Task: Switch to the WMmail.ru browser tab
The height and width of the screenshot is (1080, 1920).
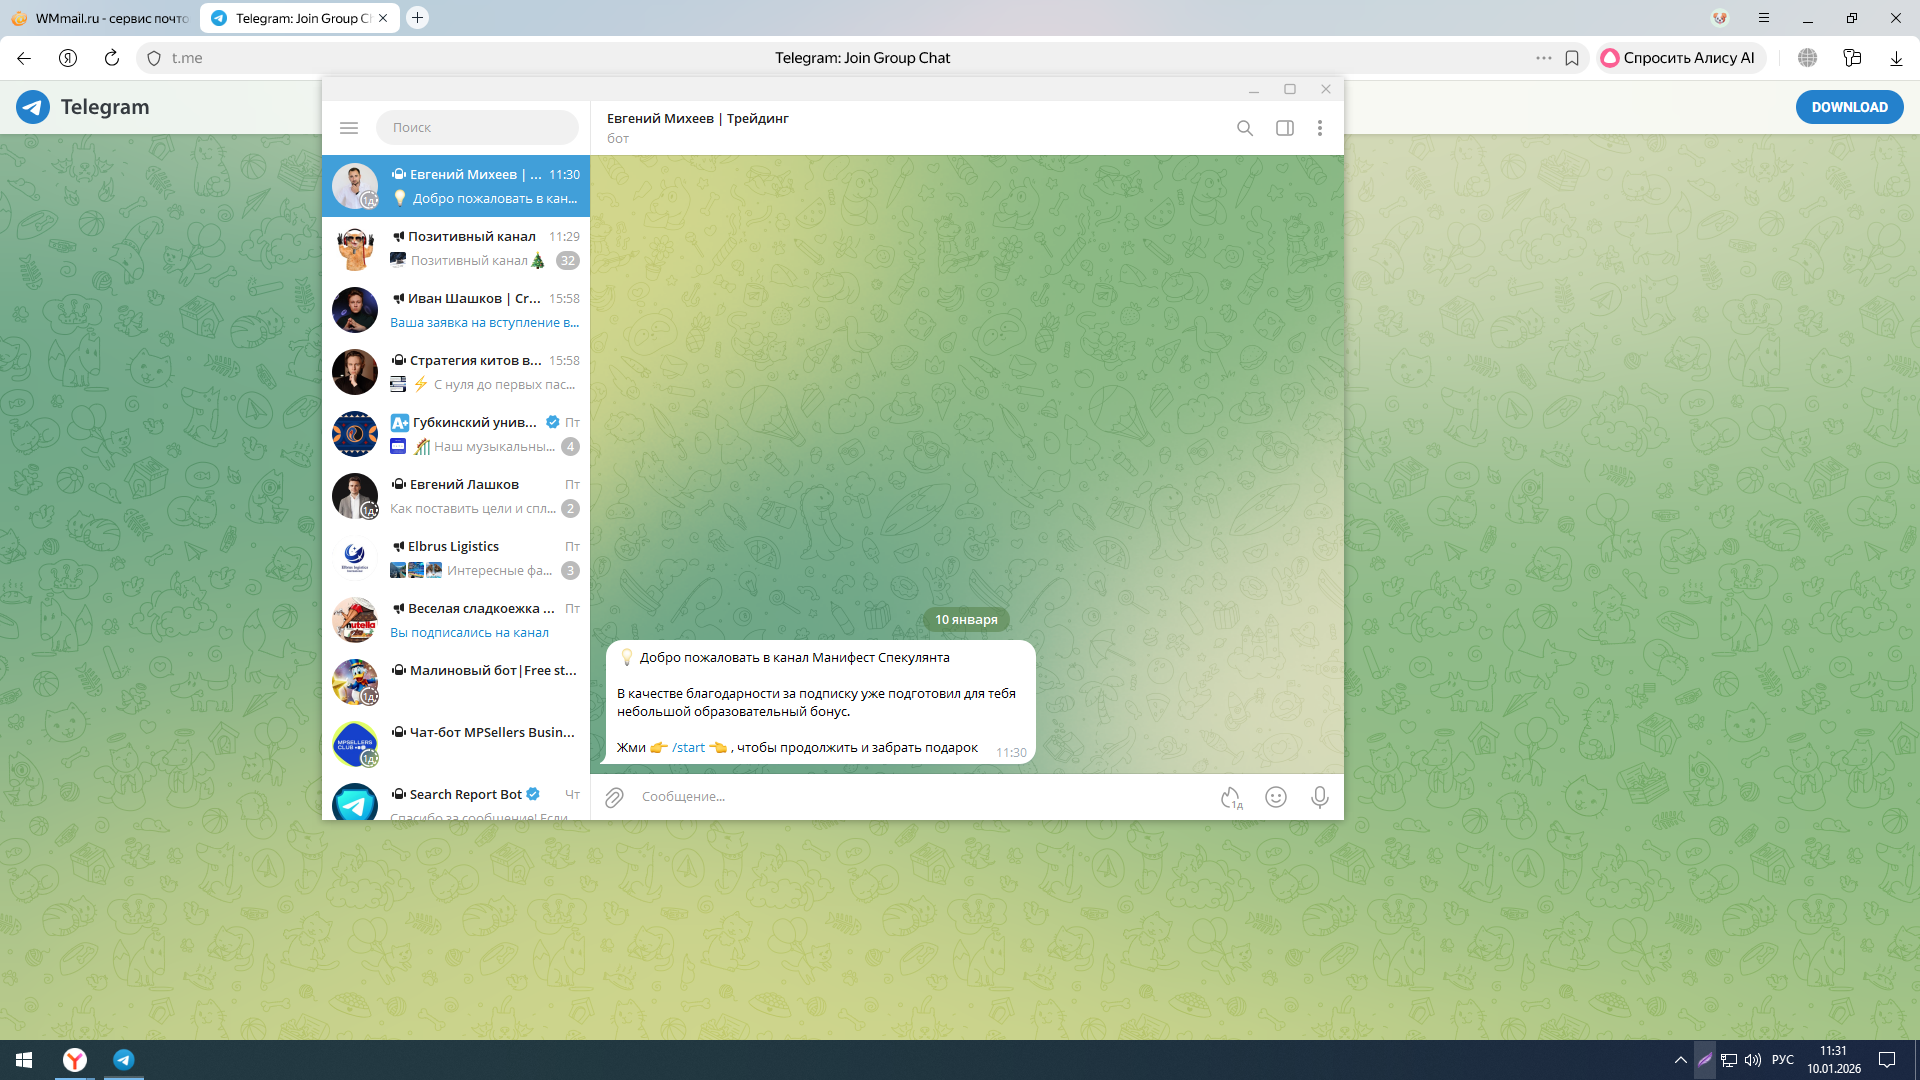Action: click(x=100, y=18)
